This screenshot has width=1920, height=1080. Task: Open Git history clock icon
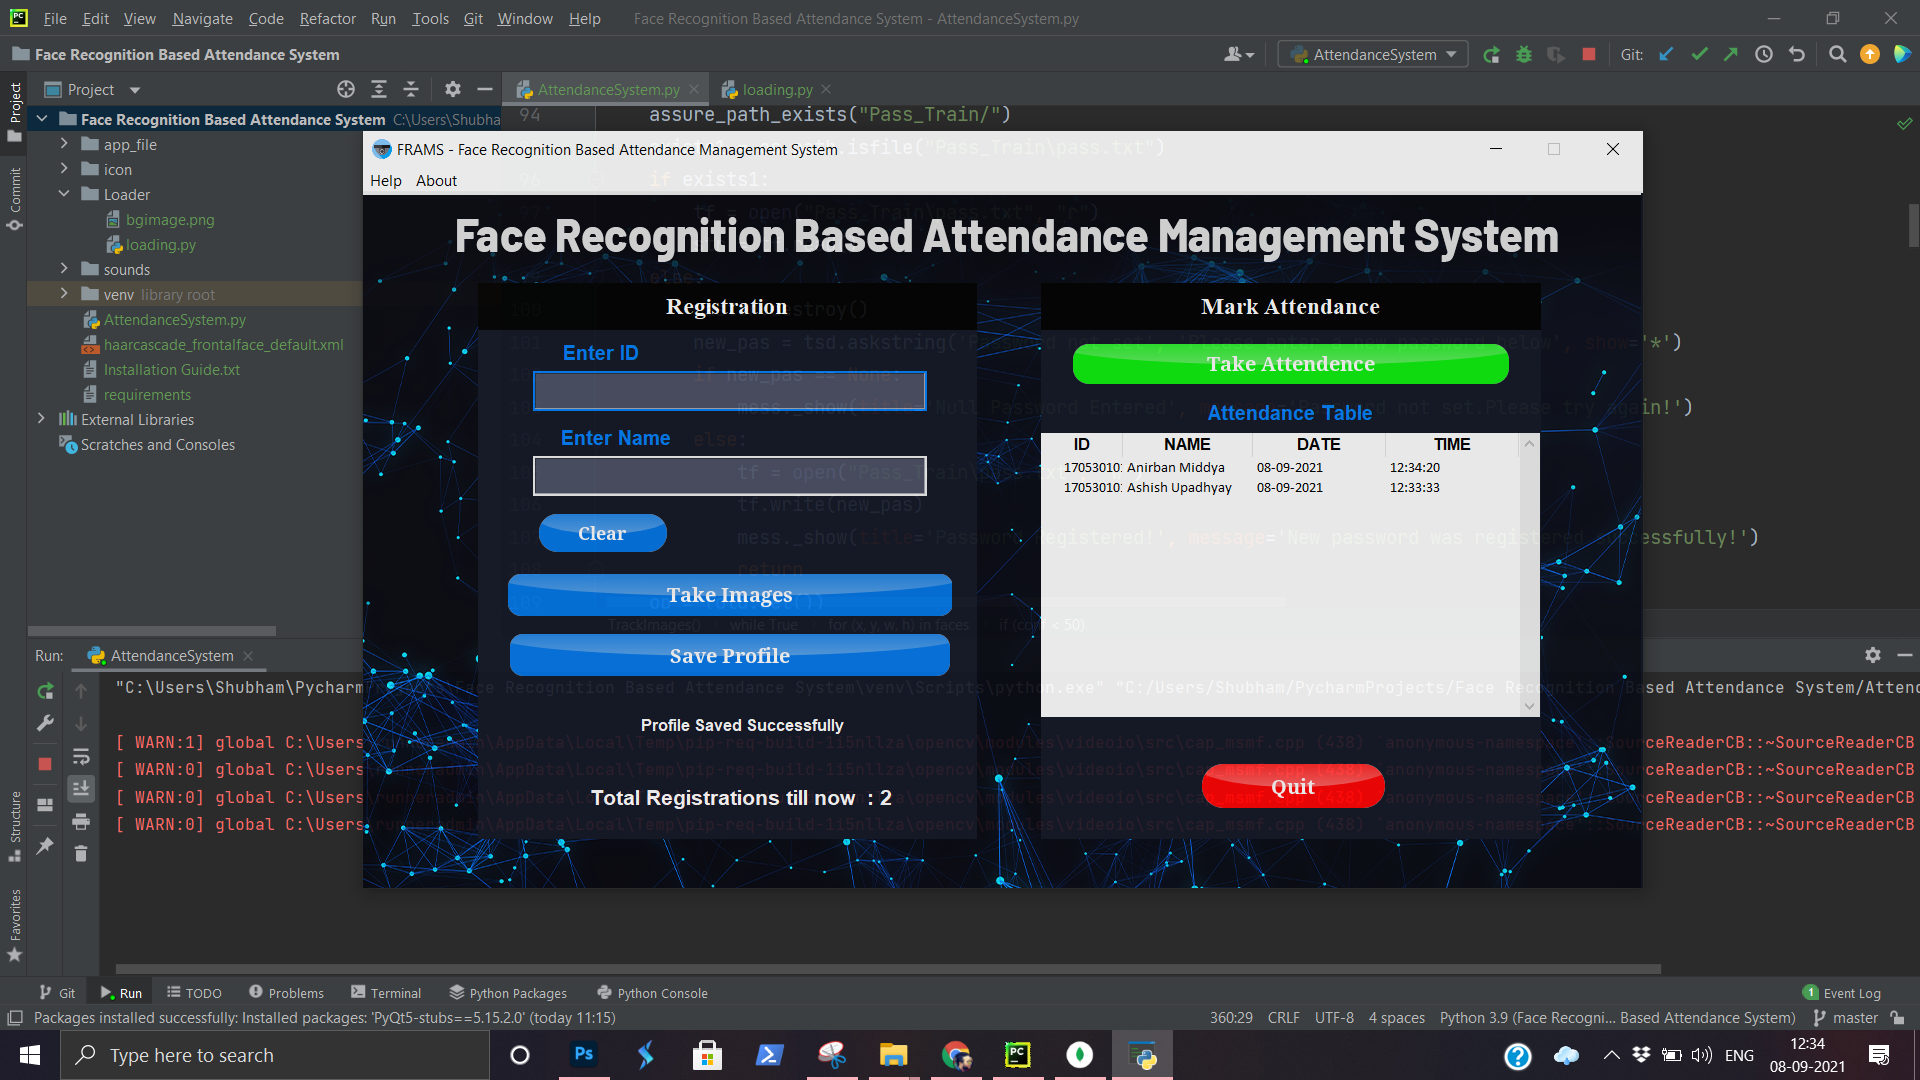(1764, 55)
